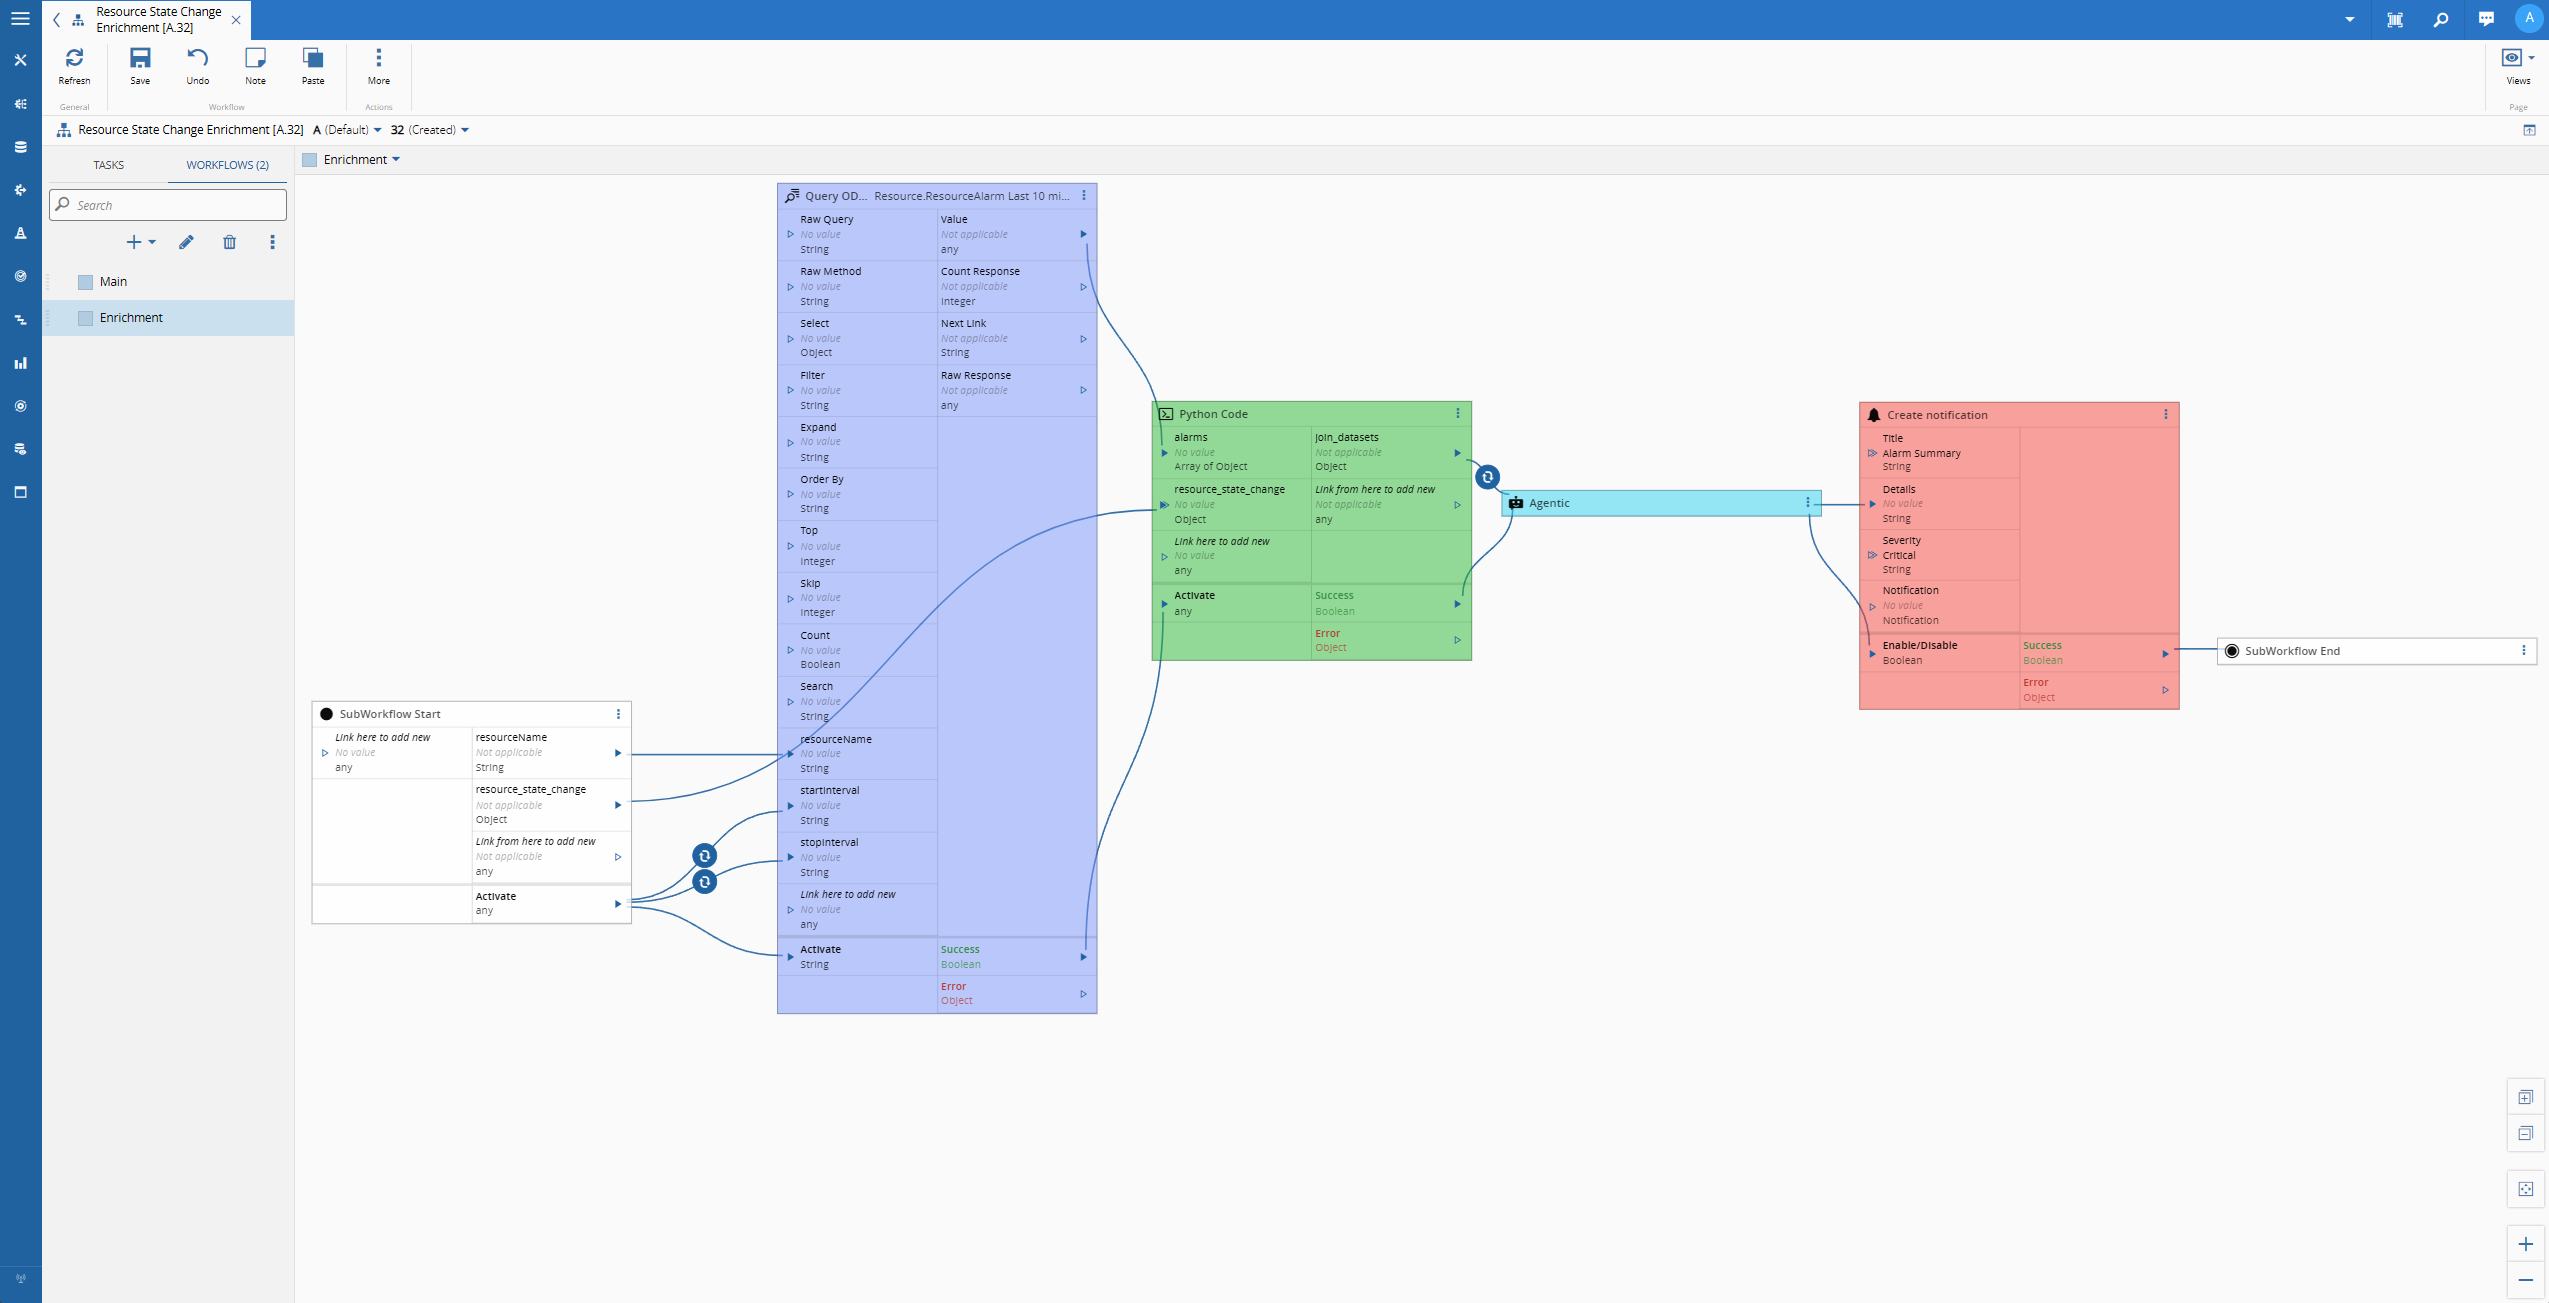The image size is (2549, 1303).
Task: Check the Main workflow checkbox
Action: point(86,281)
